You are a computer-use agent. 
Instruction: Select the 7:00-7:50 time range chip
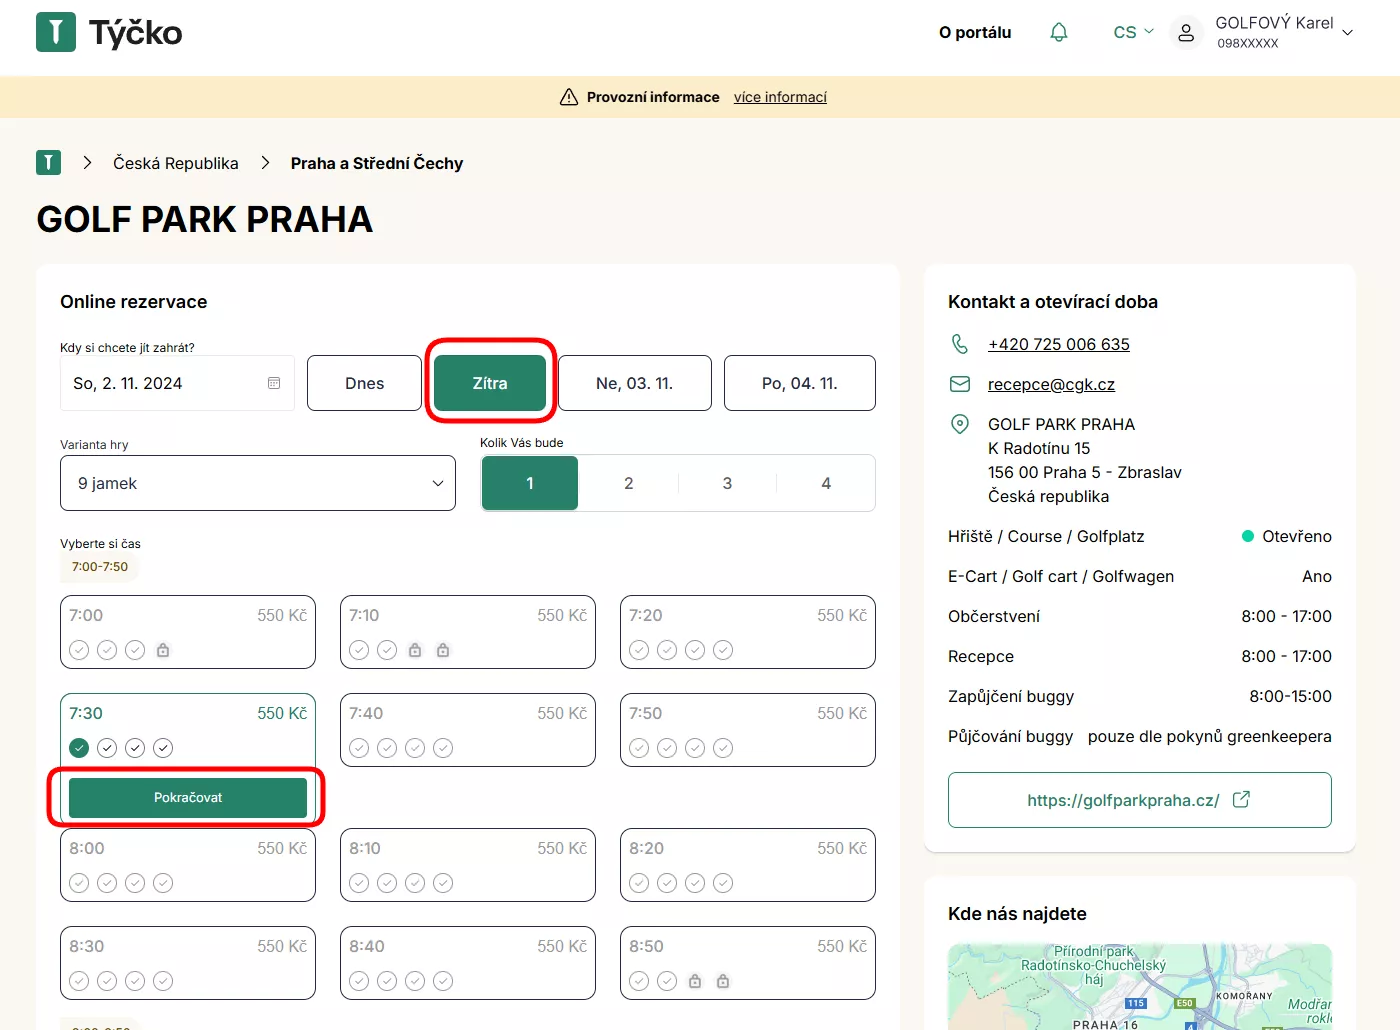coord(100,566)
